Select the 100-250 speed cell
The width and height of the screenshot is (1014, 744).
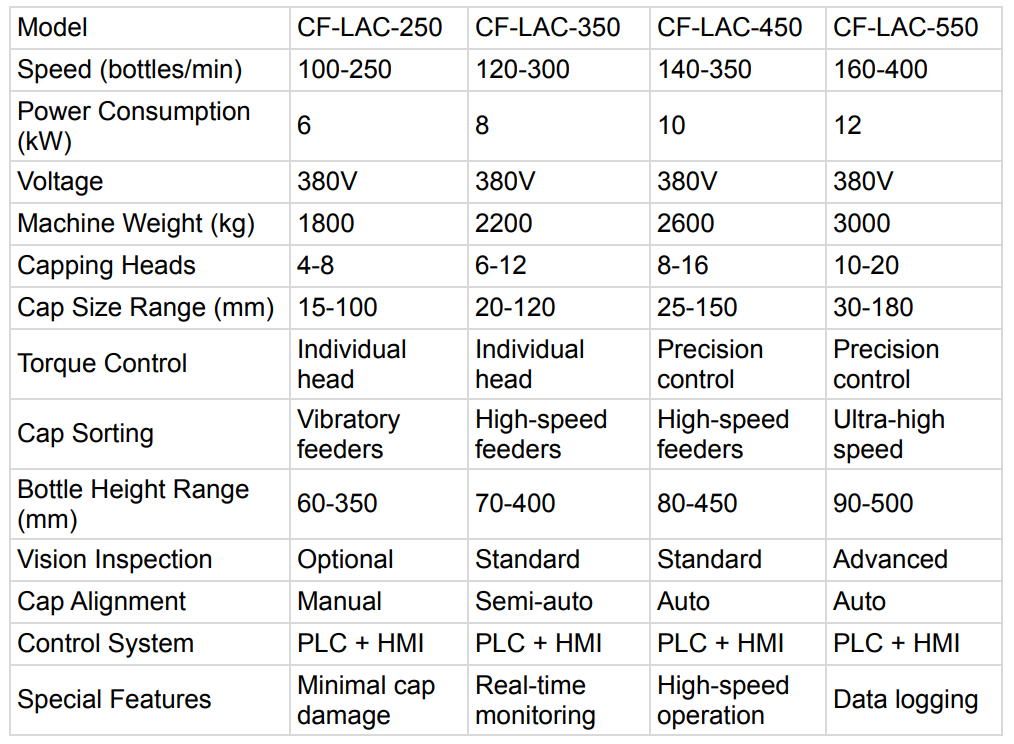(344, 70)
